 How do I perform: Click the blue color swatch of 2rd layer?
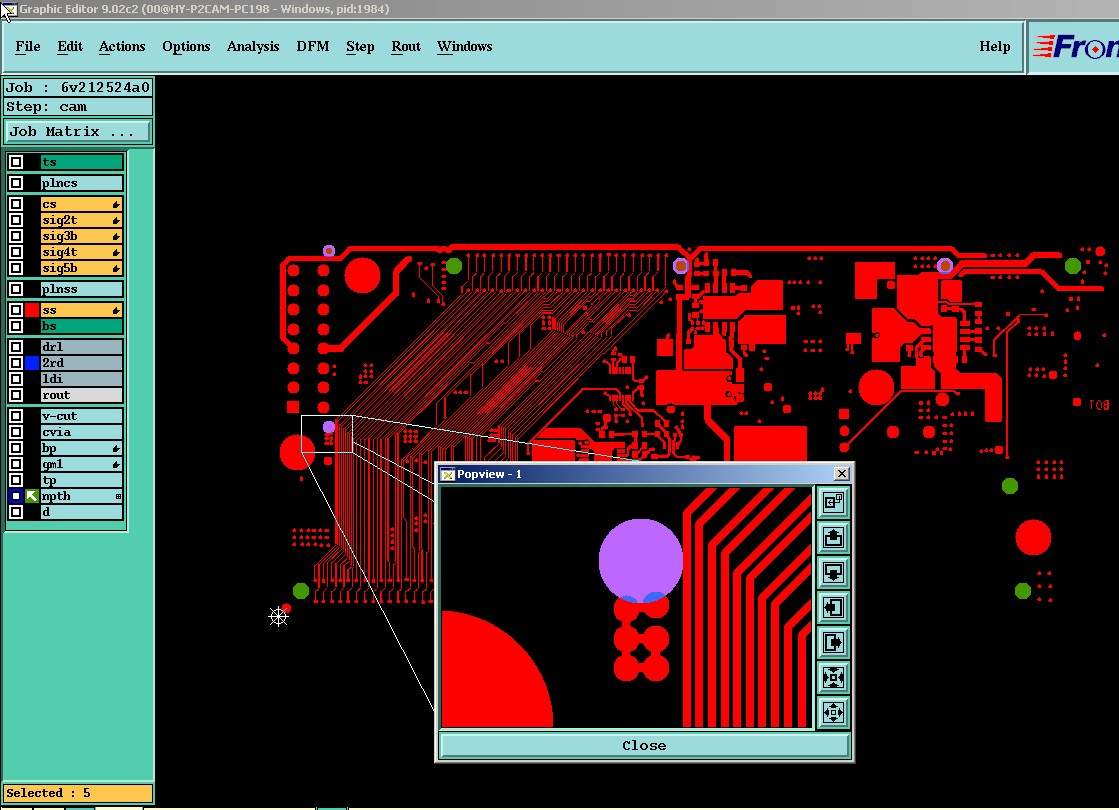[x=32, y=363]
